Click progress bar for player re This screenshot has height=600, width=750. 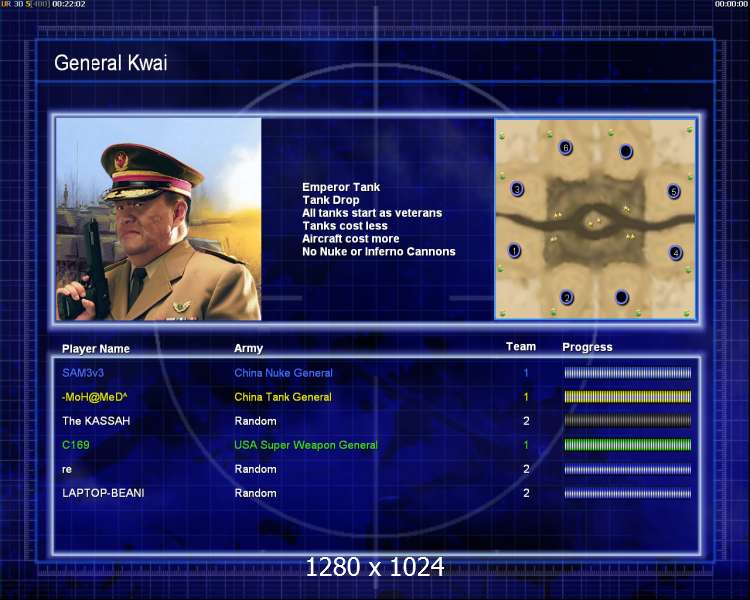628,469
